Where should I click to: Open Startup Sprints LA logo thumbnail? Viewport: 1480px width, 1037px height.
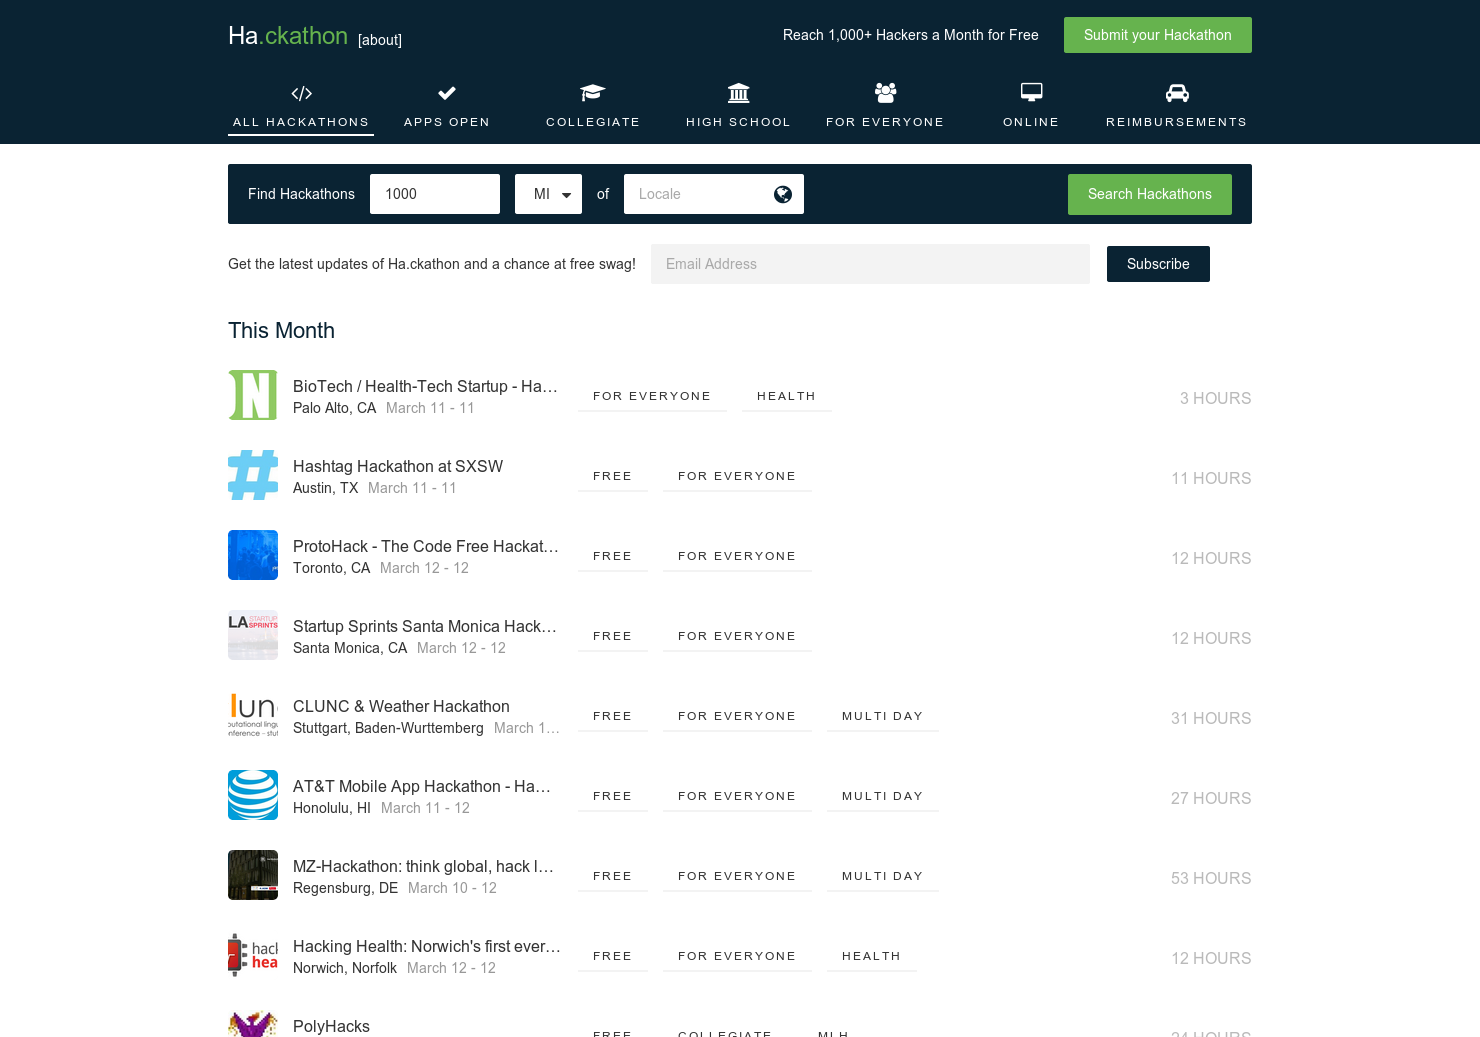pos(253,635)
